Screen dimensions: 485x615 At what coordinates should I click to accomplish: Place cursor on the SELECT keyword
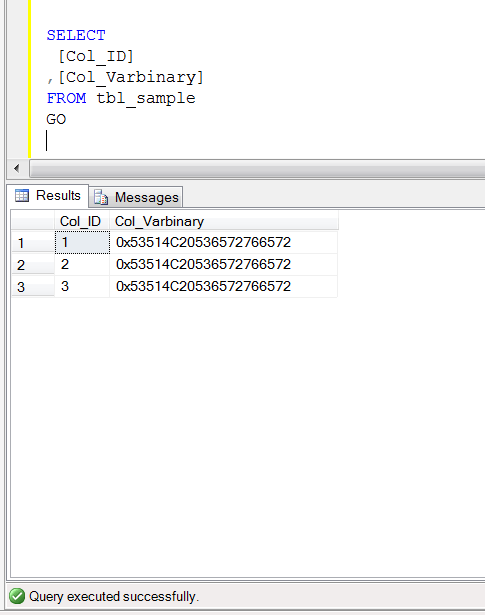76,35
